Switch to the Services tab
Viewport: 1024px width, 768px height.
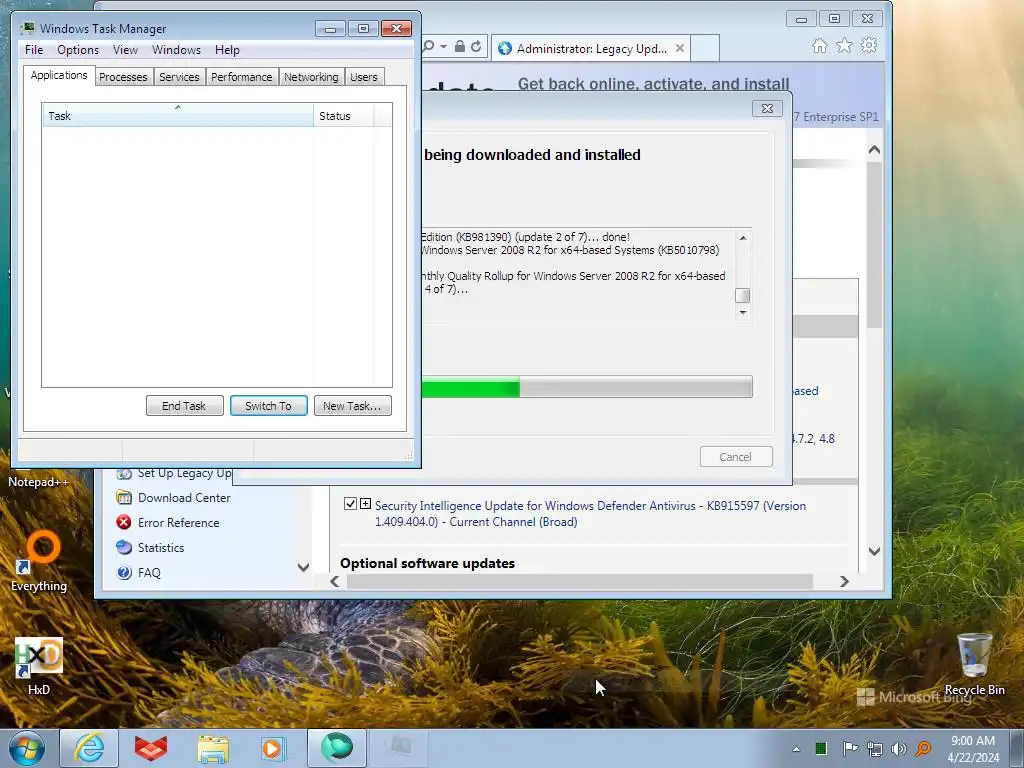point(179,77)
